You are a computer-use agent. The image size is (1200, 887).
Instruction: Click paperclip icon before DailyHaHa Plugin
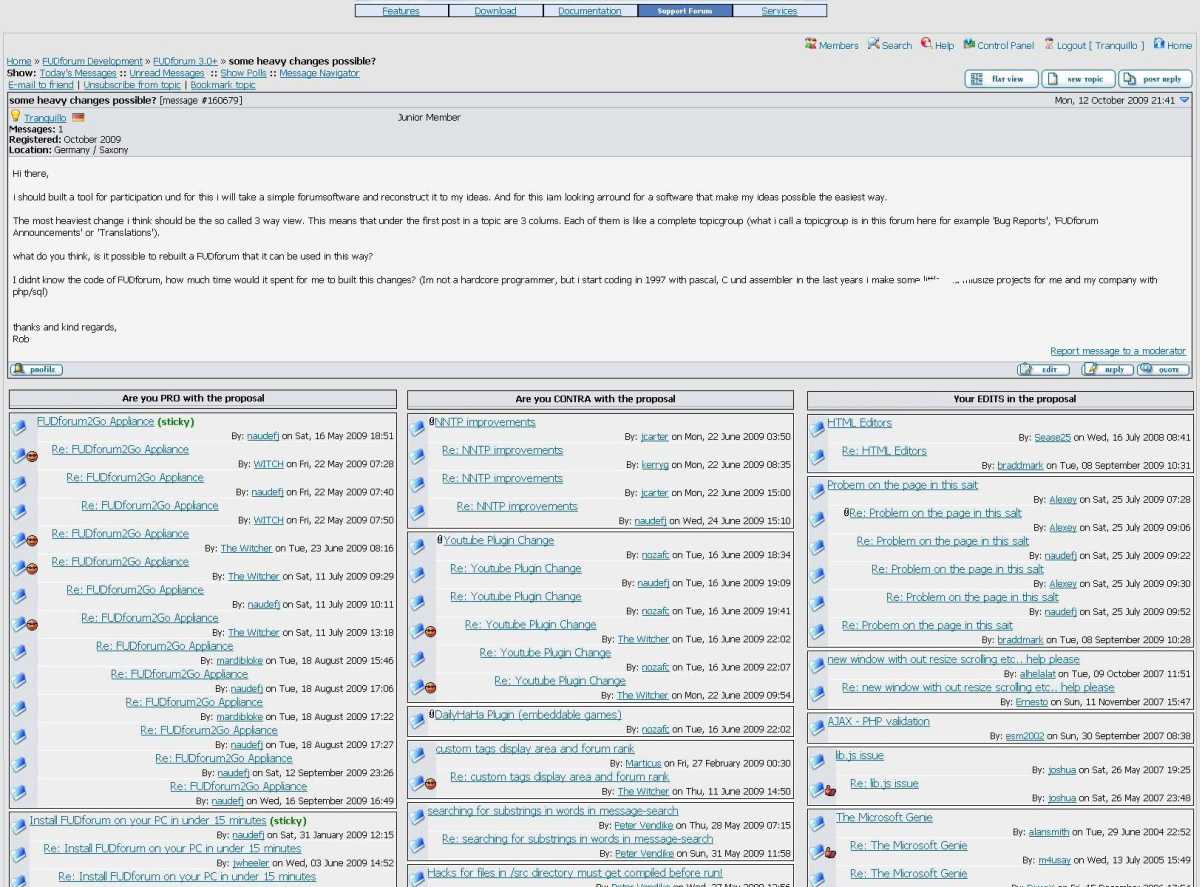click(432, 715)
